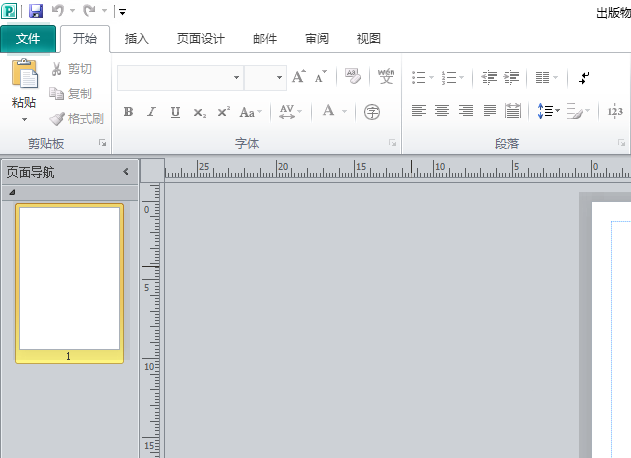Image resolution: width=631 pixels, height=458 pixels.
Task: Open the font color dropdown arrow
Action: 344,112
